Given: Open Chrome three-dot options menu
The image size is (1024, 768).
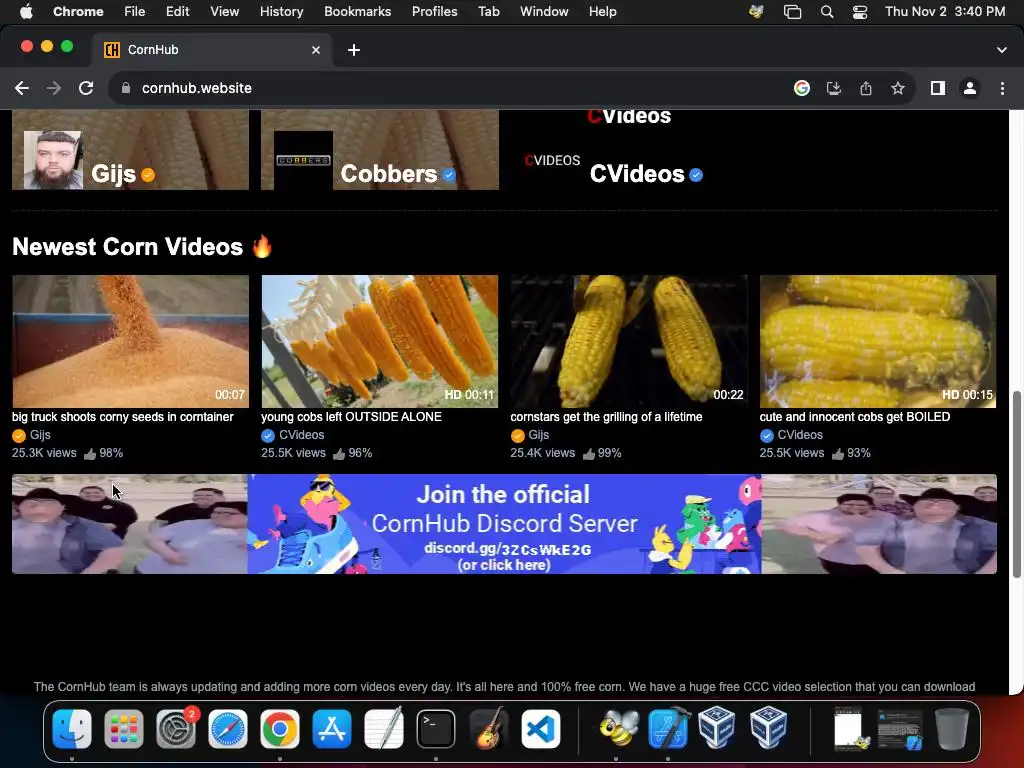Looking at the screenshot, I should point(1002,88).
